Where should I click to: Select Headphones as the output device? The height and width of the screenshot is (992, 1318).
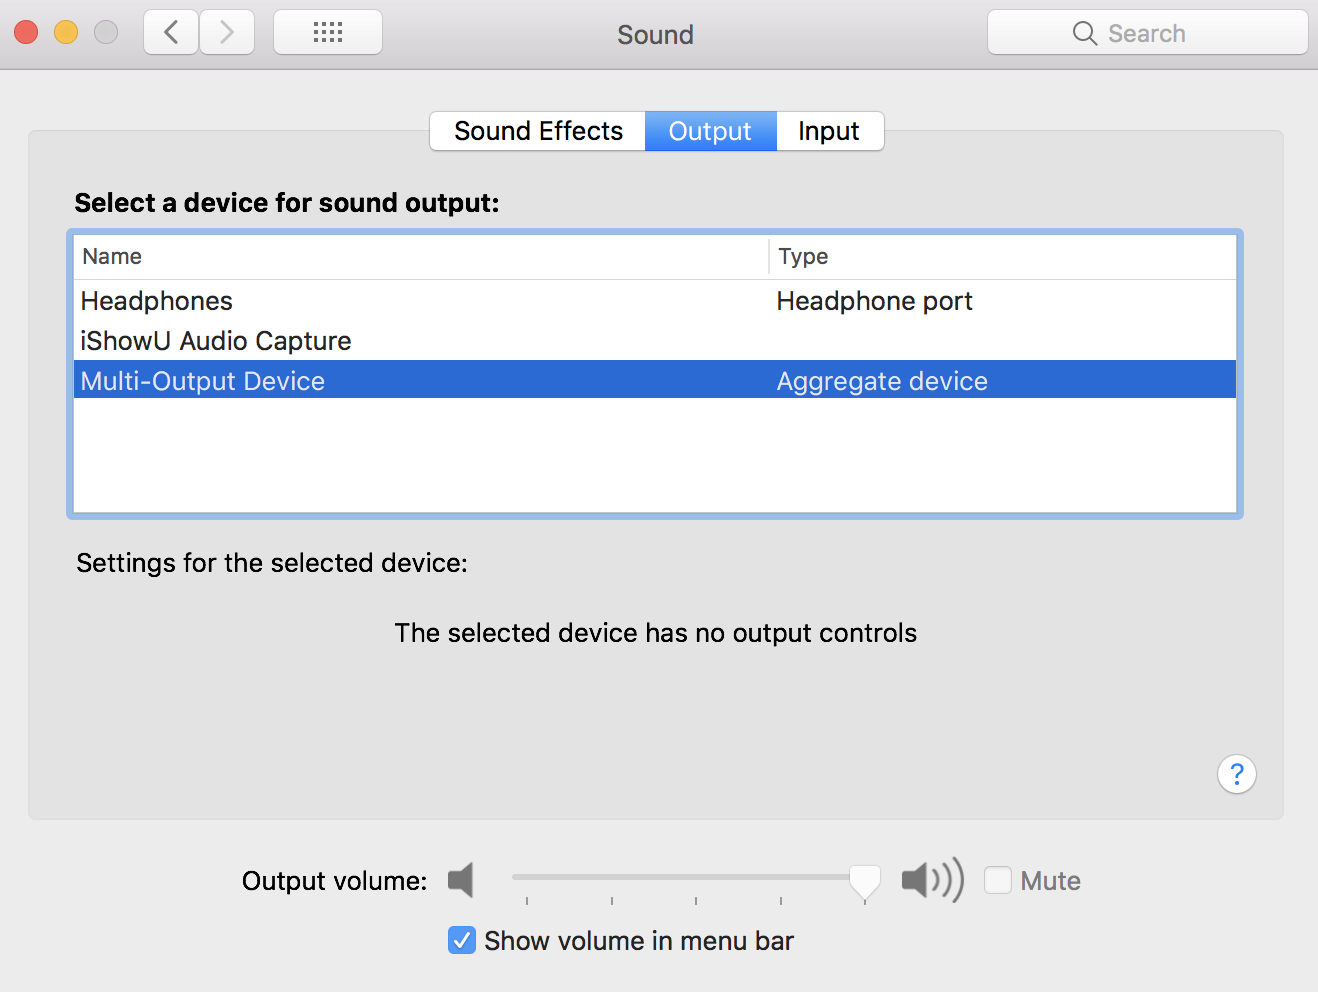coord(655,301)
